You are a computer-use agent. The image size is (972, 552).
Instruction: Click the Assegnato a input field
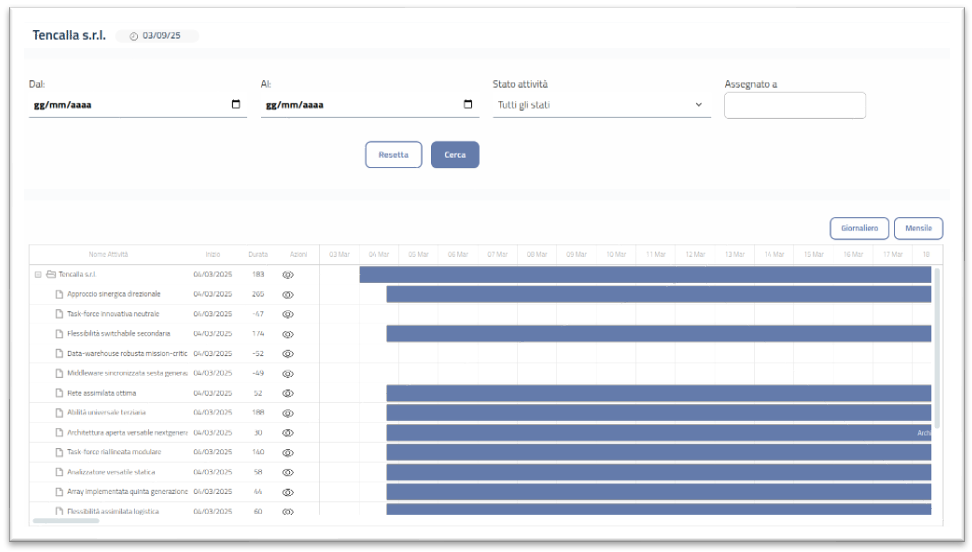(x=794, y=105)
